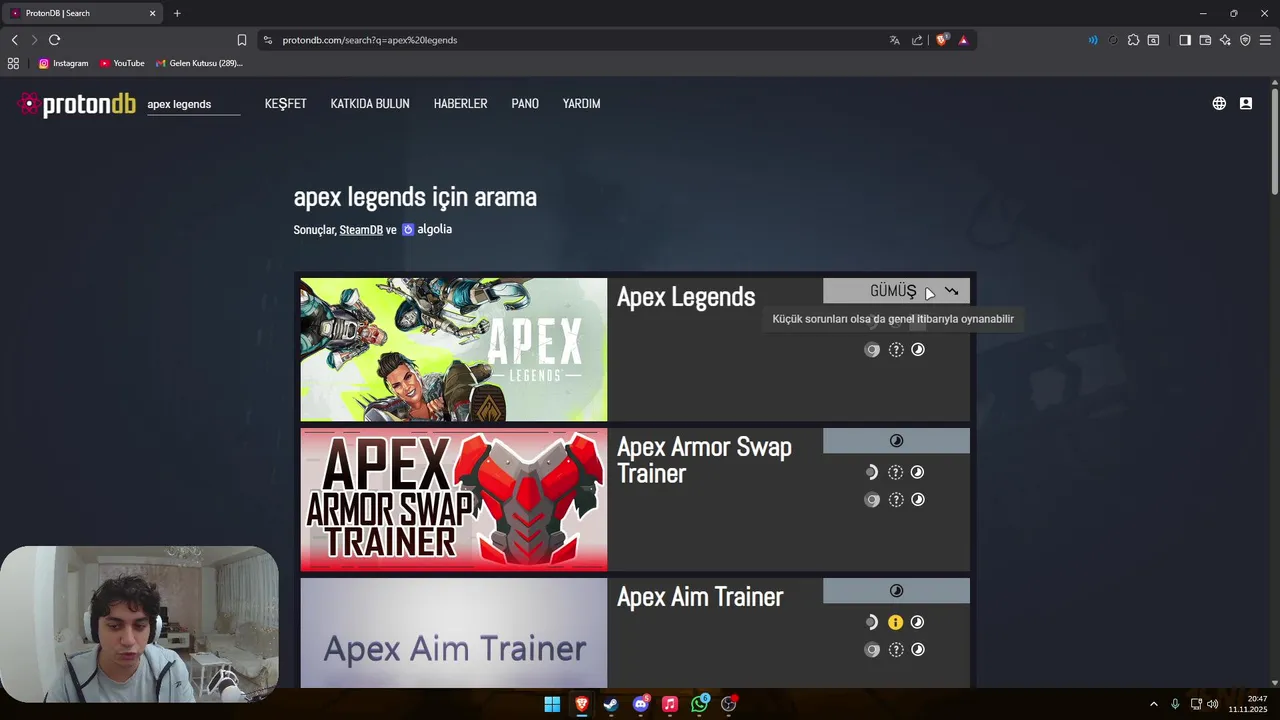Open the KEŞFET menu
This screenshot has height=720, width=1280.
286,104
